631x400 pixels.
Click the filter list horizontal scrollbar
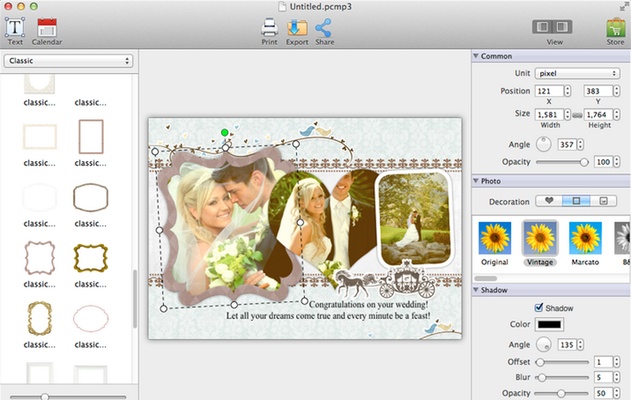(486, 278)
